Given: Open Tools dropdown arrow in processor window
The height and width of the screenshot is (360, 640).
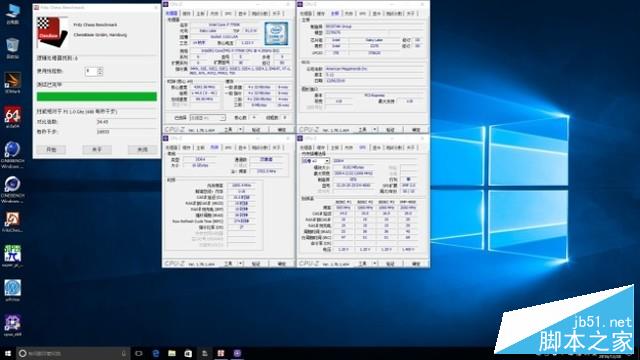Looking at the screenshot, I should pyautogui.click(x=240, y=129).
